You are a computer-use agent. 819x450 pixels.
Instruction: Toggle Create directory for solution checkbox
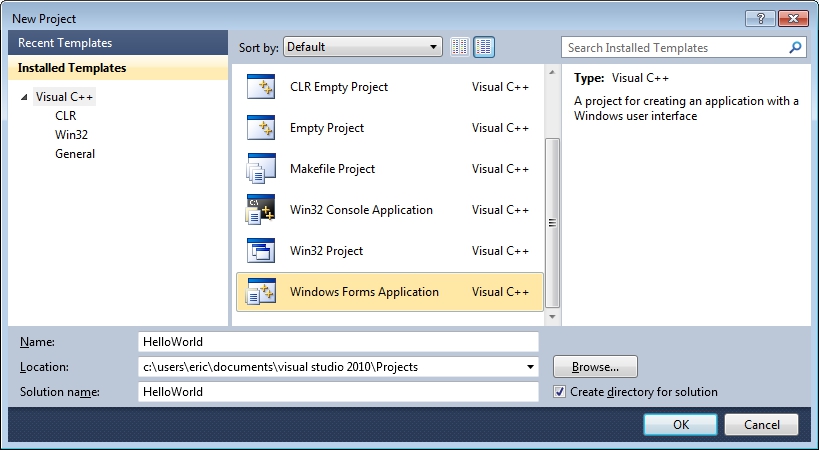(x=560, y=392)
